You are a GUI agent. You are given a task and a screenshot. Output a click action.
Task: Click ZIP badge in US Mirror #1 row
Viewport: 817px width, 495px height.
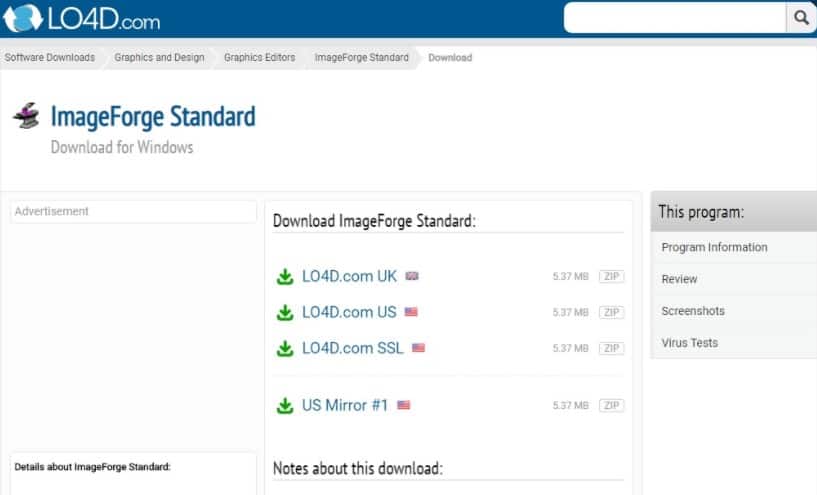(611, 405)
